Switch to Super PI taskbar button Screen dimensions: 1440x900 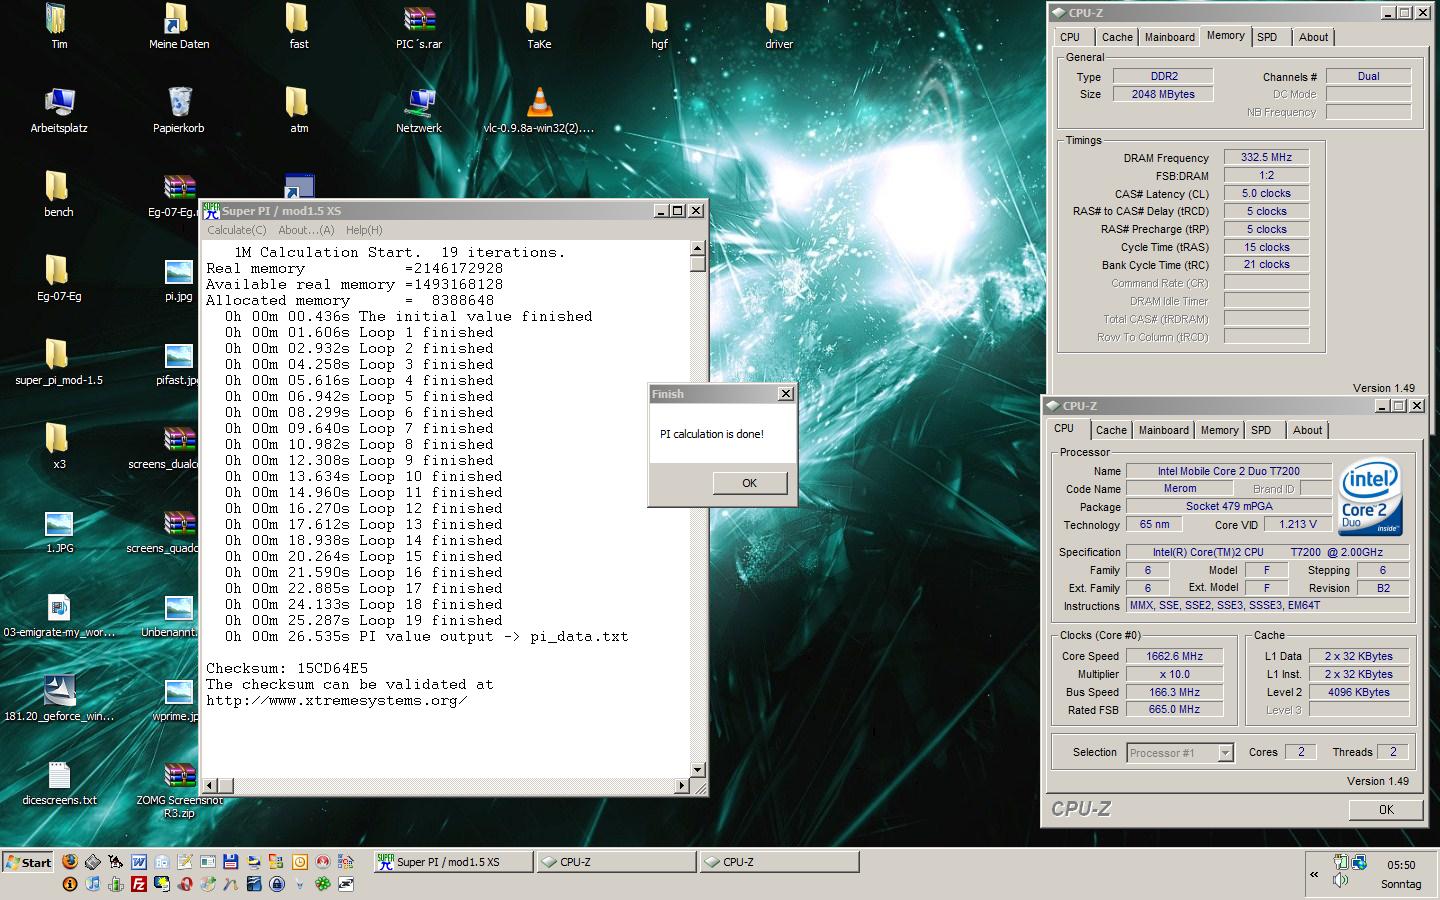pyautogui.click(x=453, y=862)
